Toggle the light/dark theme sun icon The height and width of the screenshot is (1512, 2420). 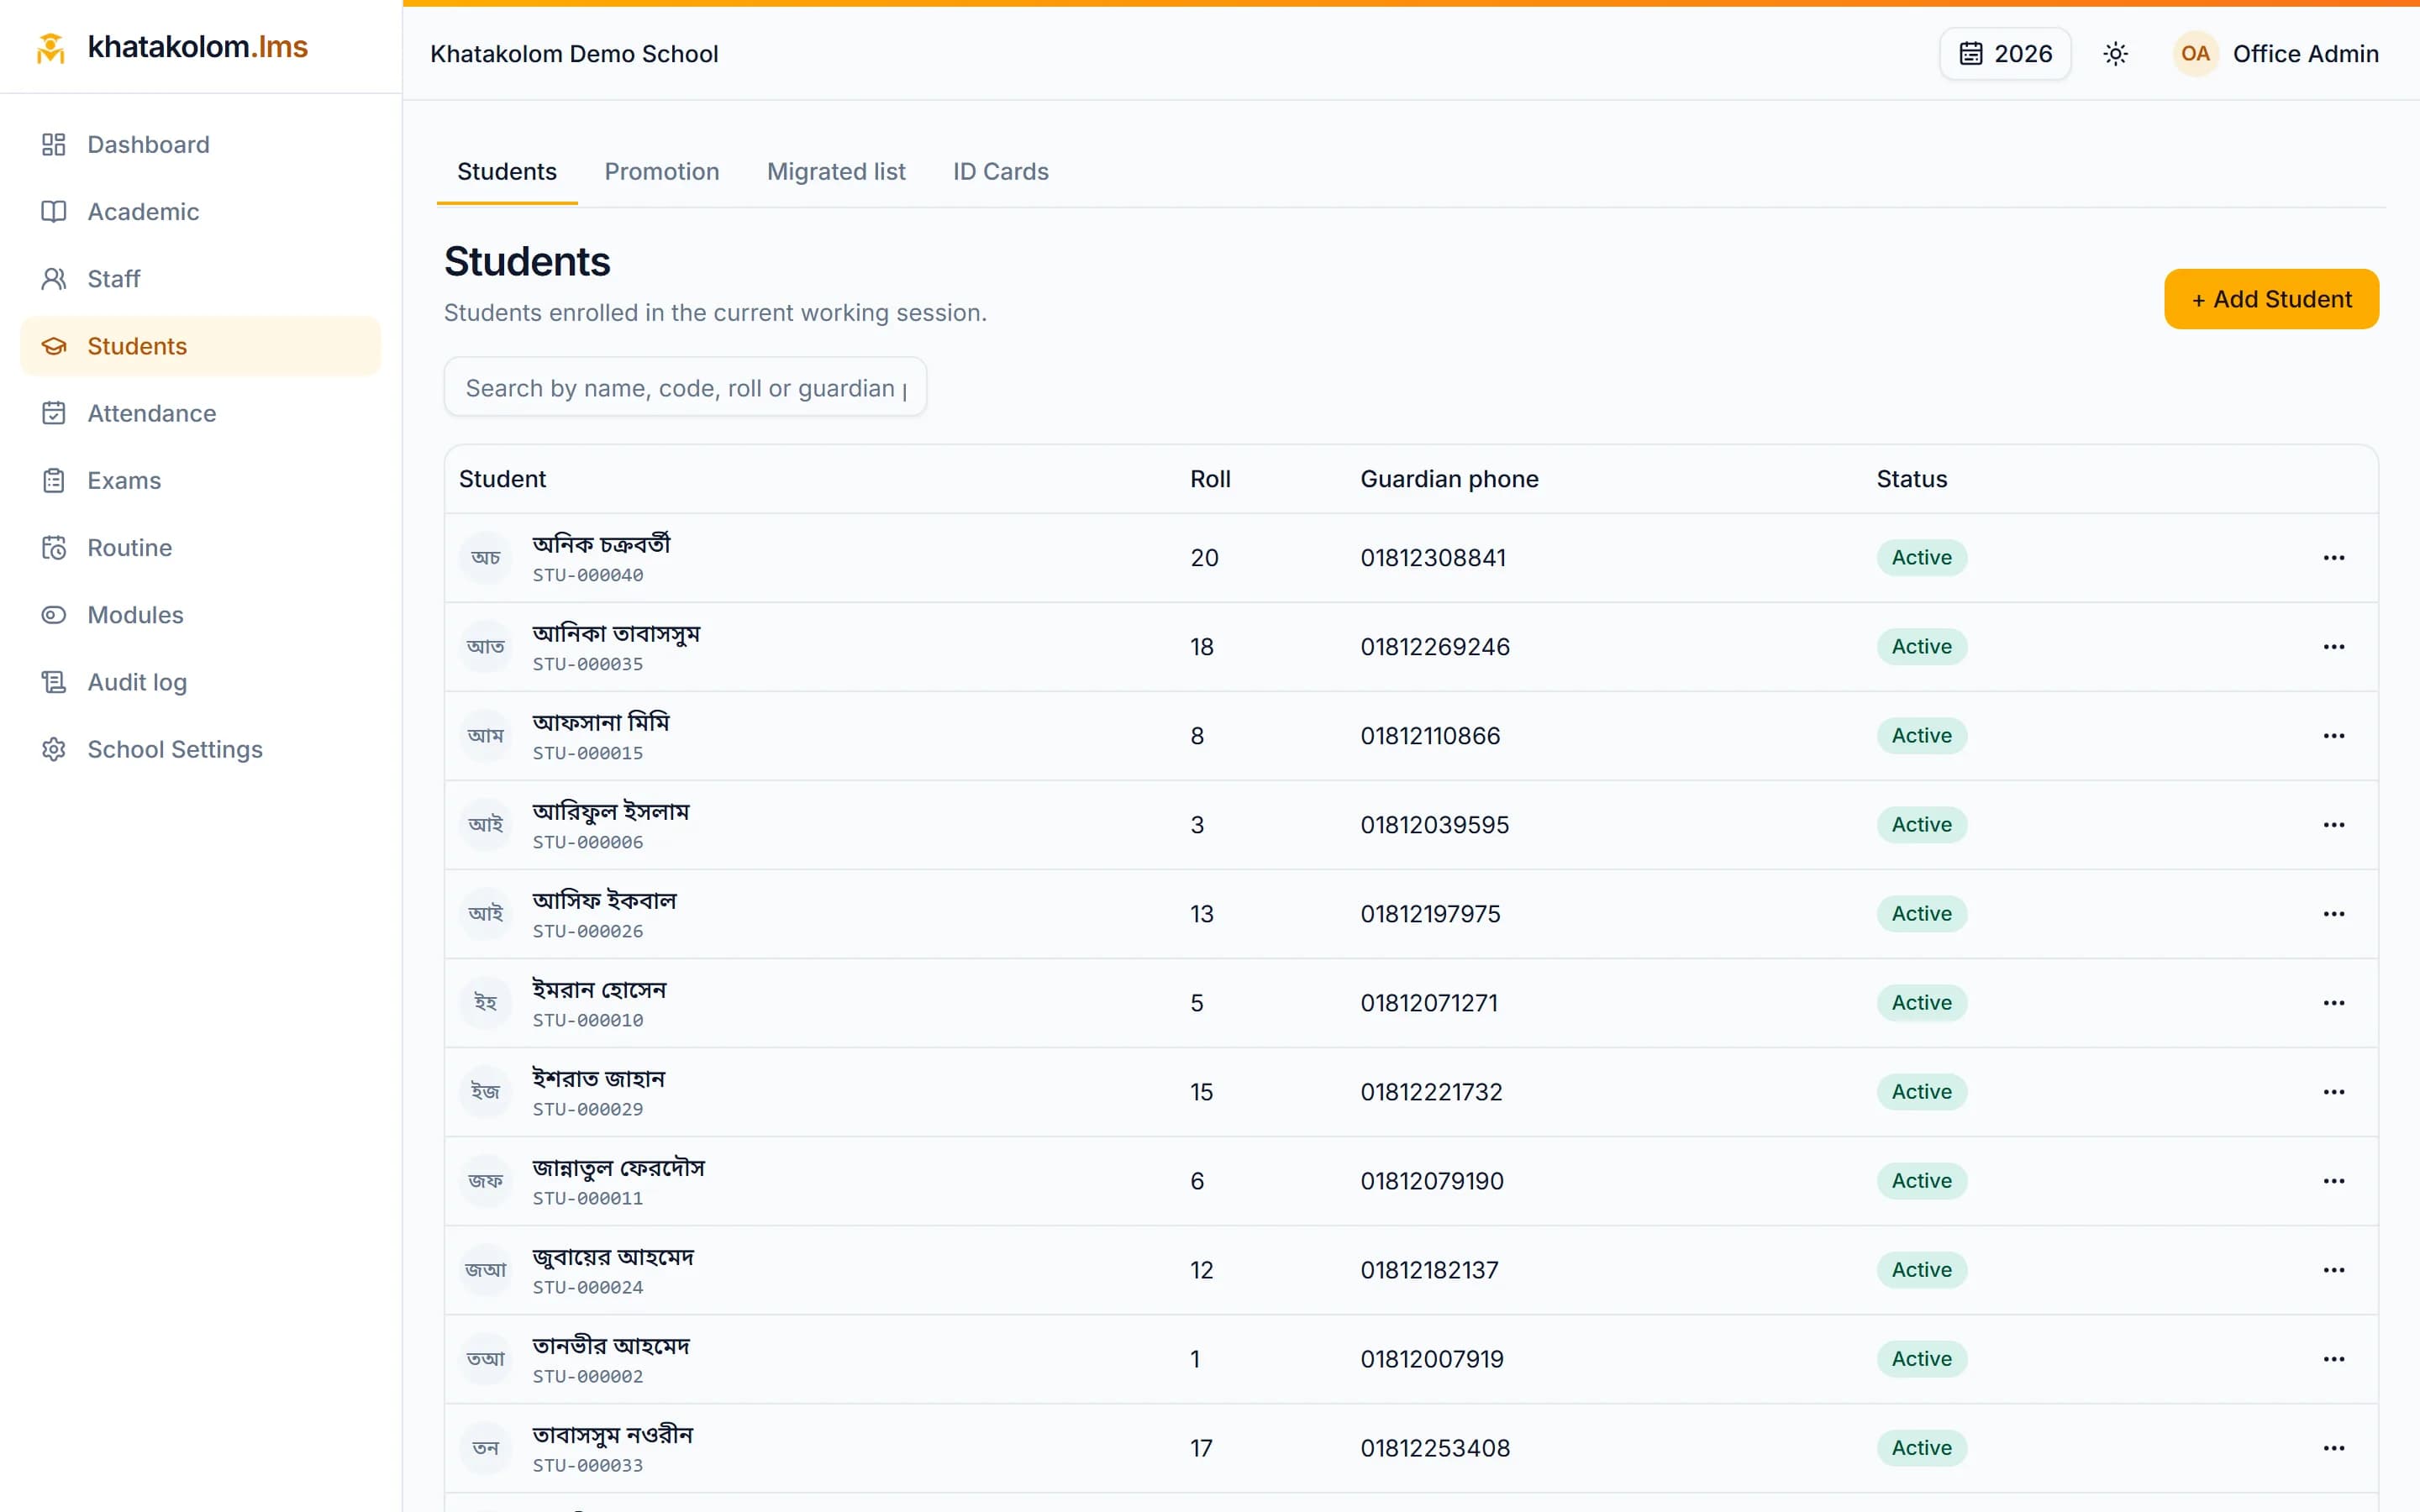(x=2115, y=54)
